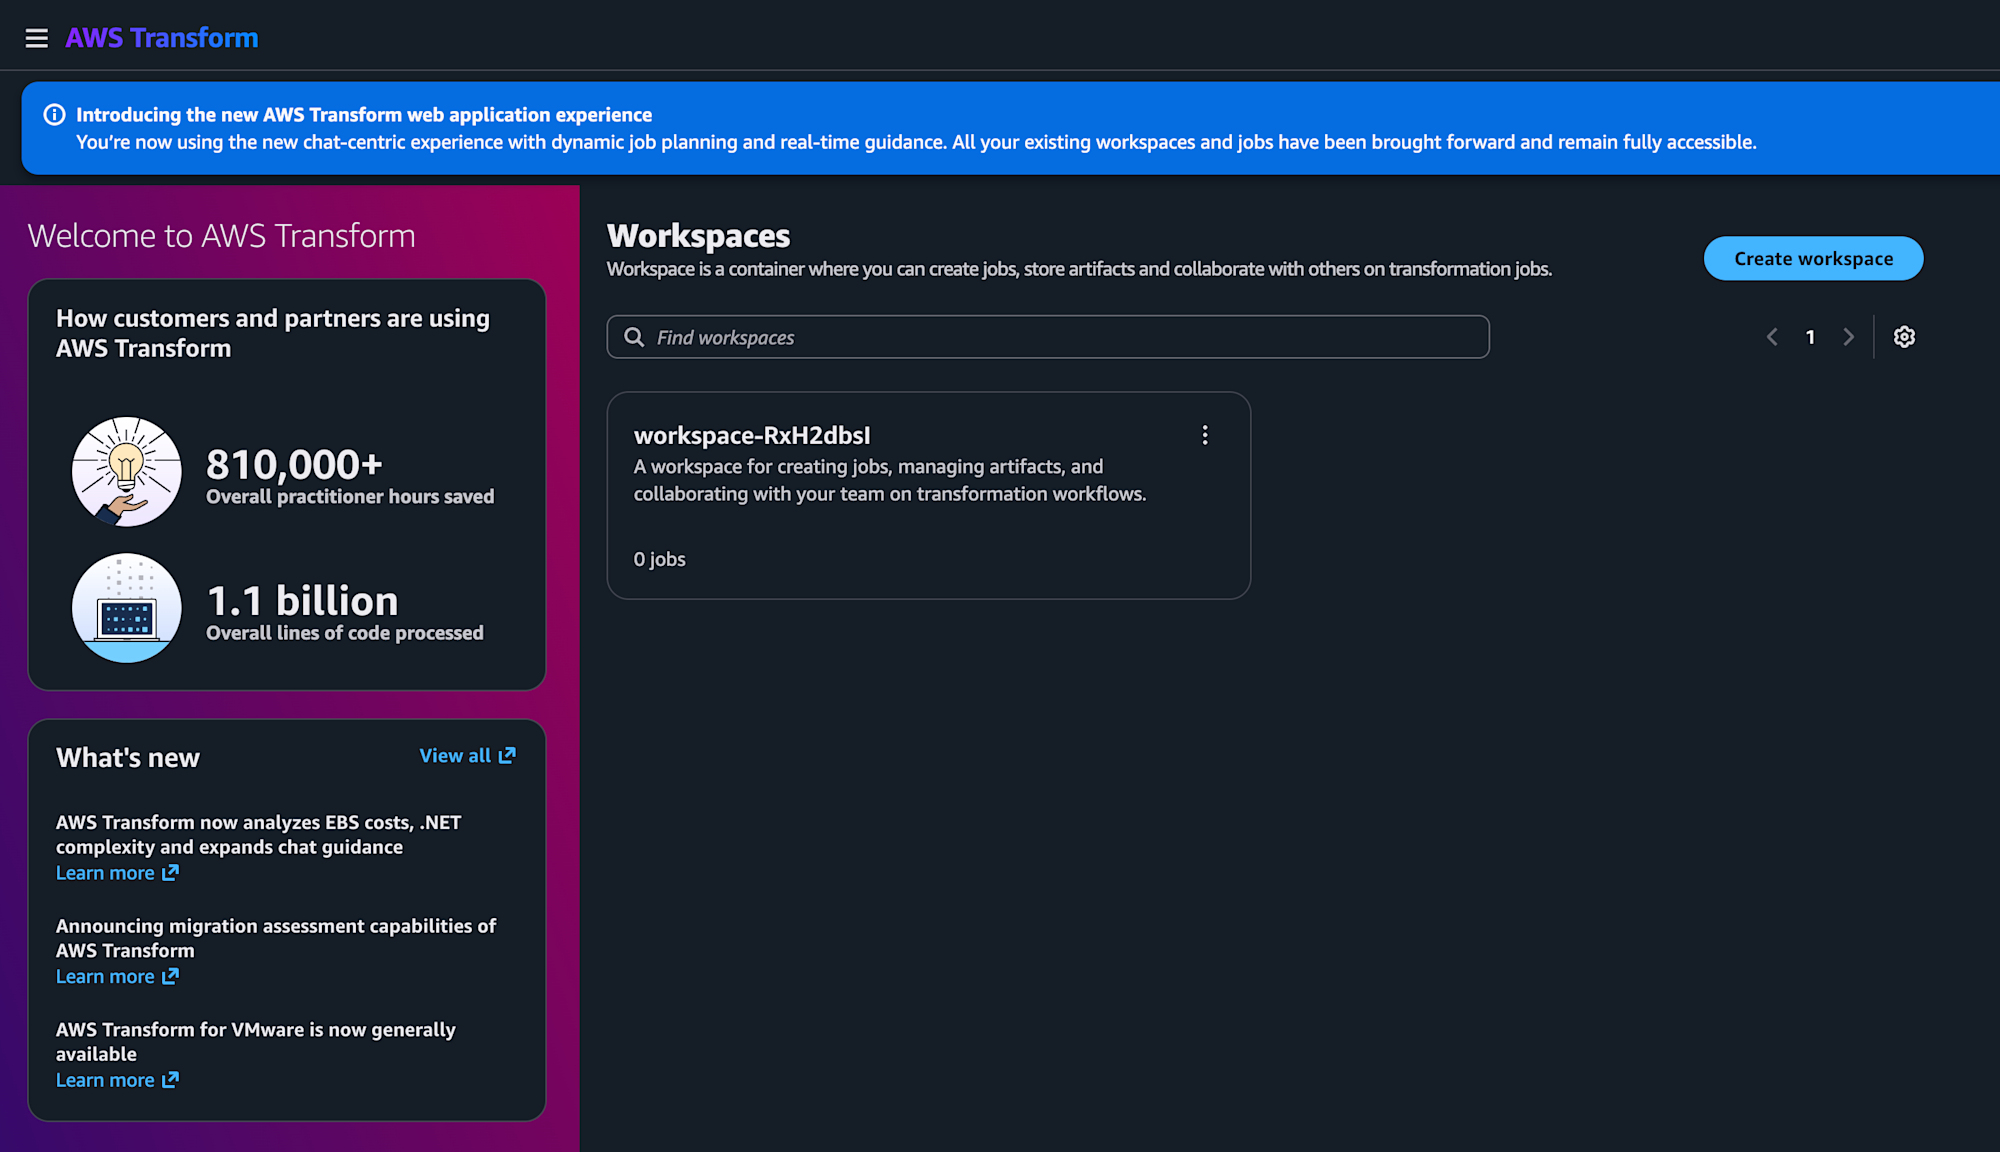Click the lightbulb hours saved illustration
This screenshot has height=1152, width=2000.
click(x=127, y=471)
